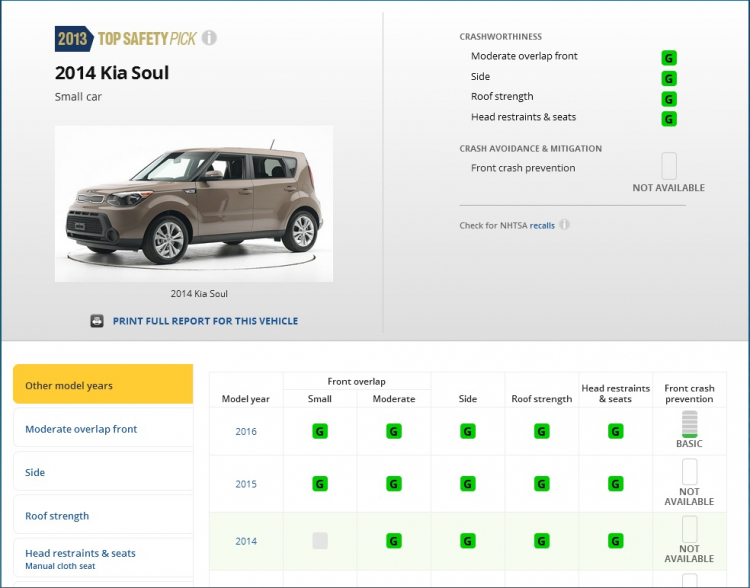750x588 pixels.
Task: Click the Front crash prevention column header
Action: 689,394
